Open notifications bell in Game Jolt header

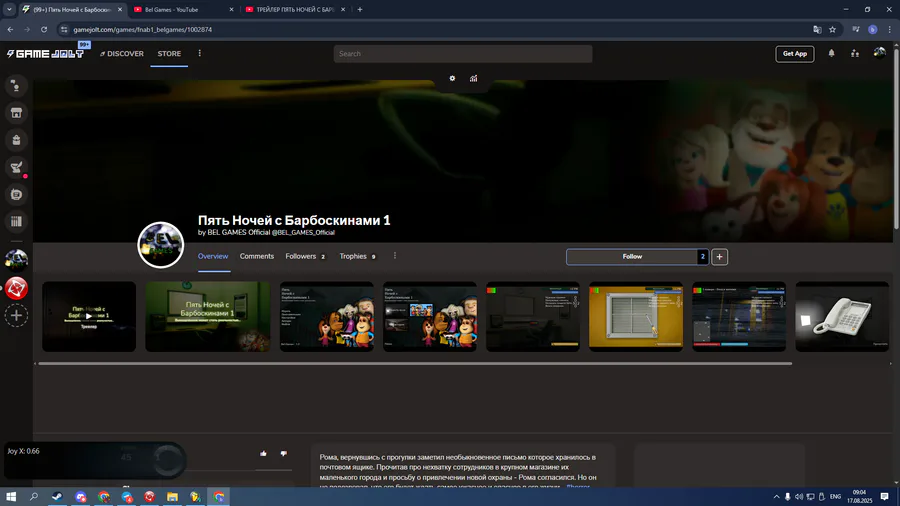pyautogui.click(x=831, y=53)
